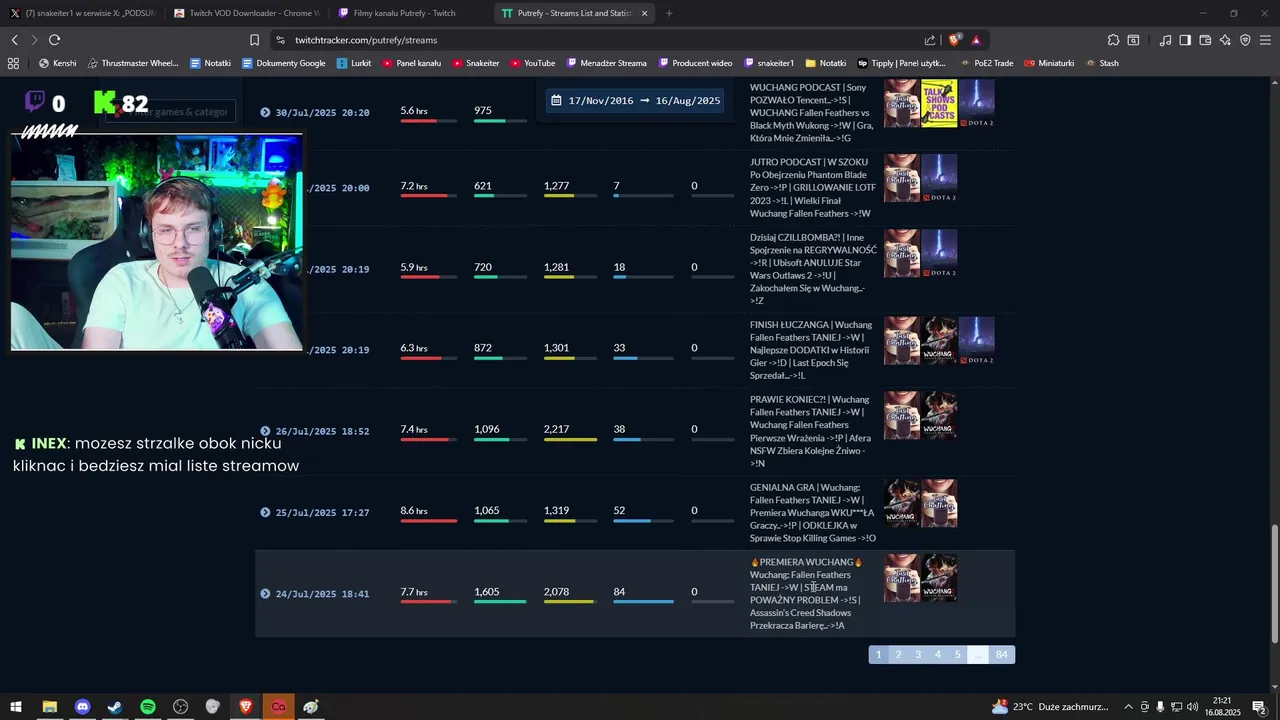This screenshot has height=720, width=1280.
Task: Open the Dokumenty Google bookmark
Action: point(283,63)
